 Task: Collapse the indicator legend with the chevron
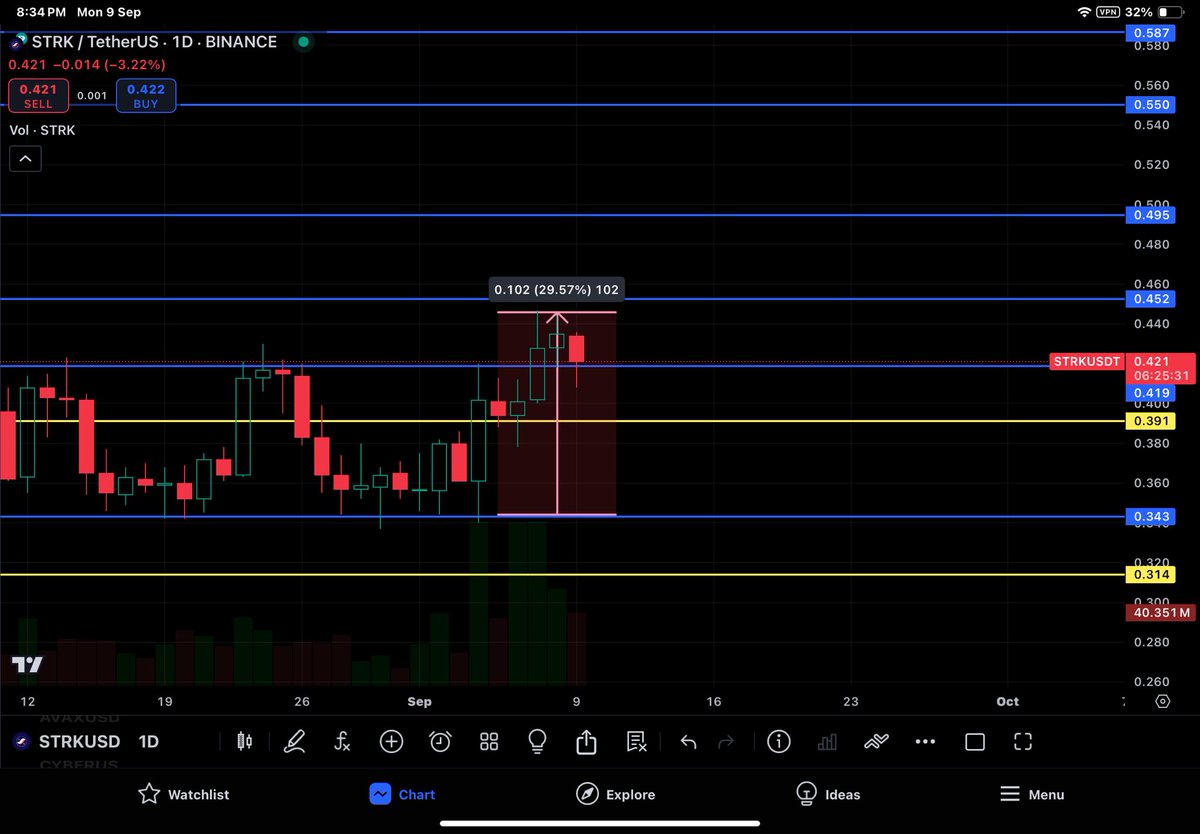tap(25, 158)
